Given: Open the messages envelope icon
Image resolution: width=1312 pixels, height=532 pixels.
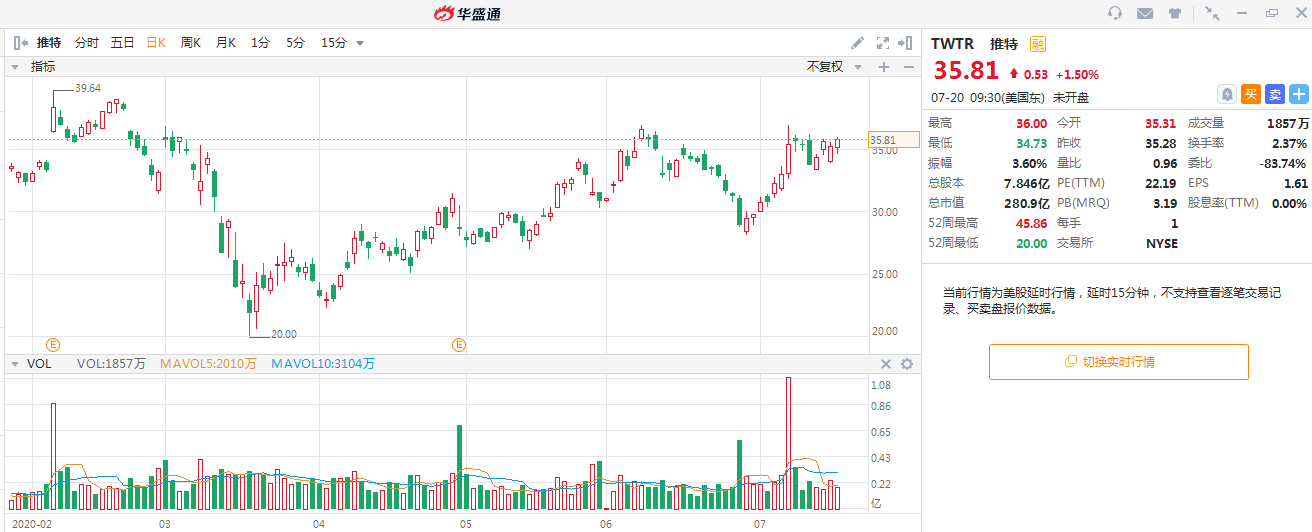Looking at the screenshot, I should pos(1145,13).
